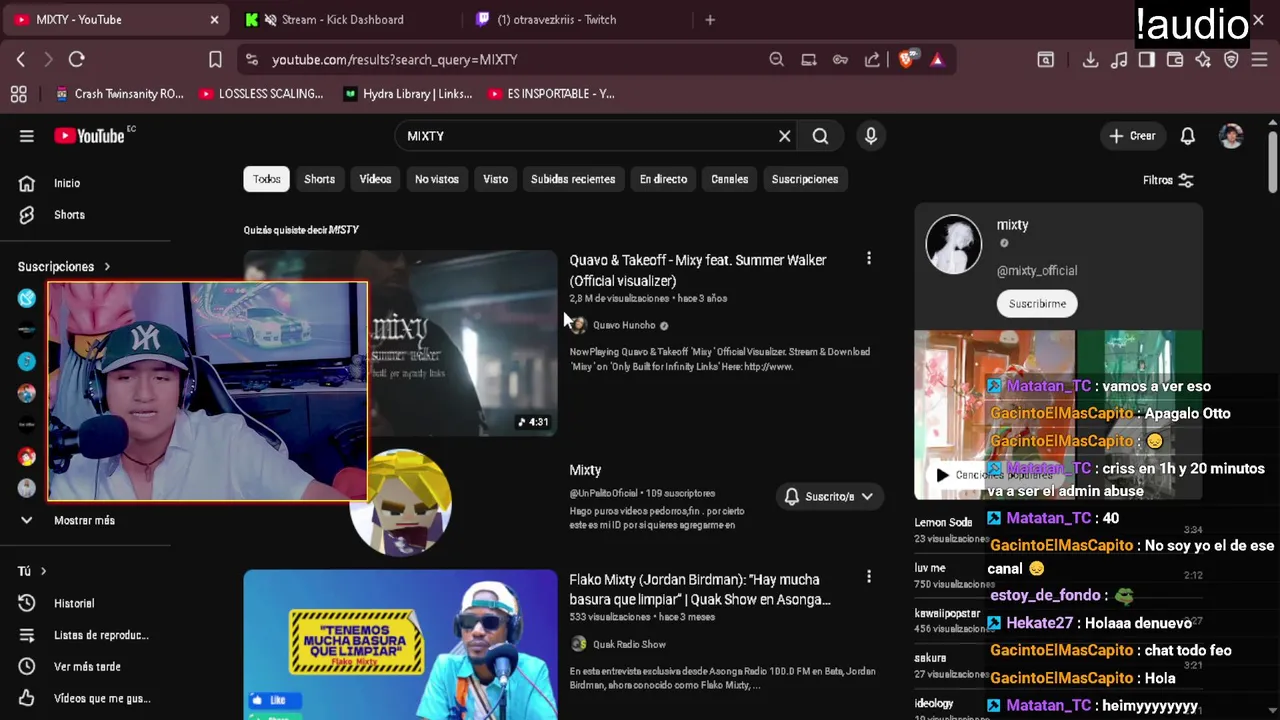1280x720 pixels.
Task: Reload the page in the browser
Action: [x=76, y=60]
